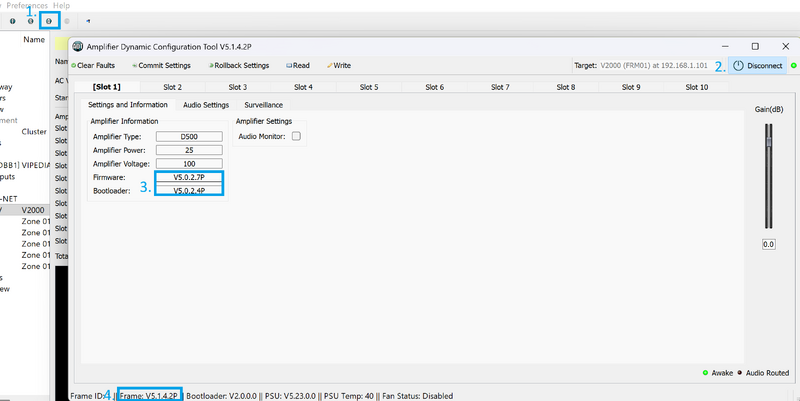Open the Surveillance sub-tab
Screen dimensions: 800x401
coord(263,105)
